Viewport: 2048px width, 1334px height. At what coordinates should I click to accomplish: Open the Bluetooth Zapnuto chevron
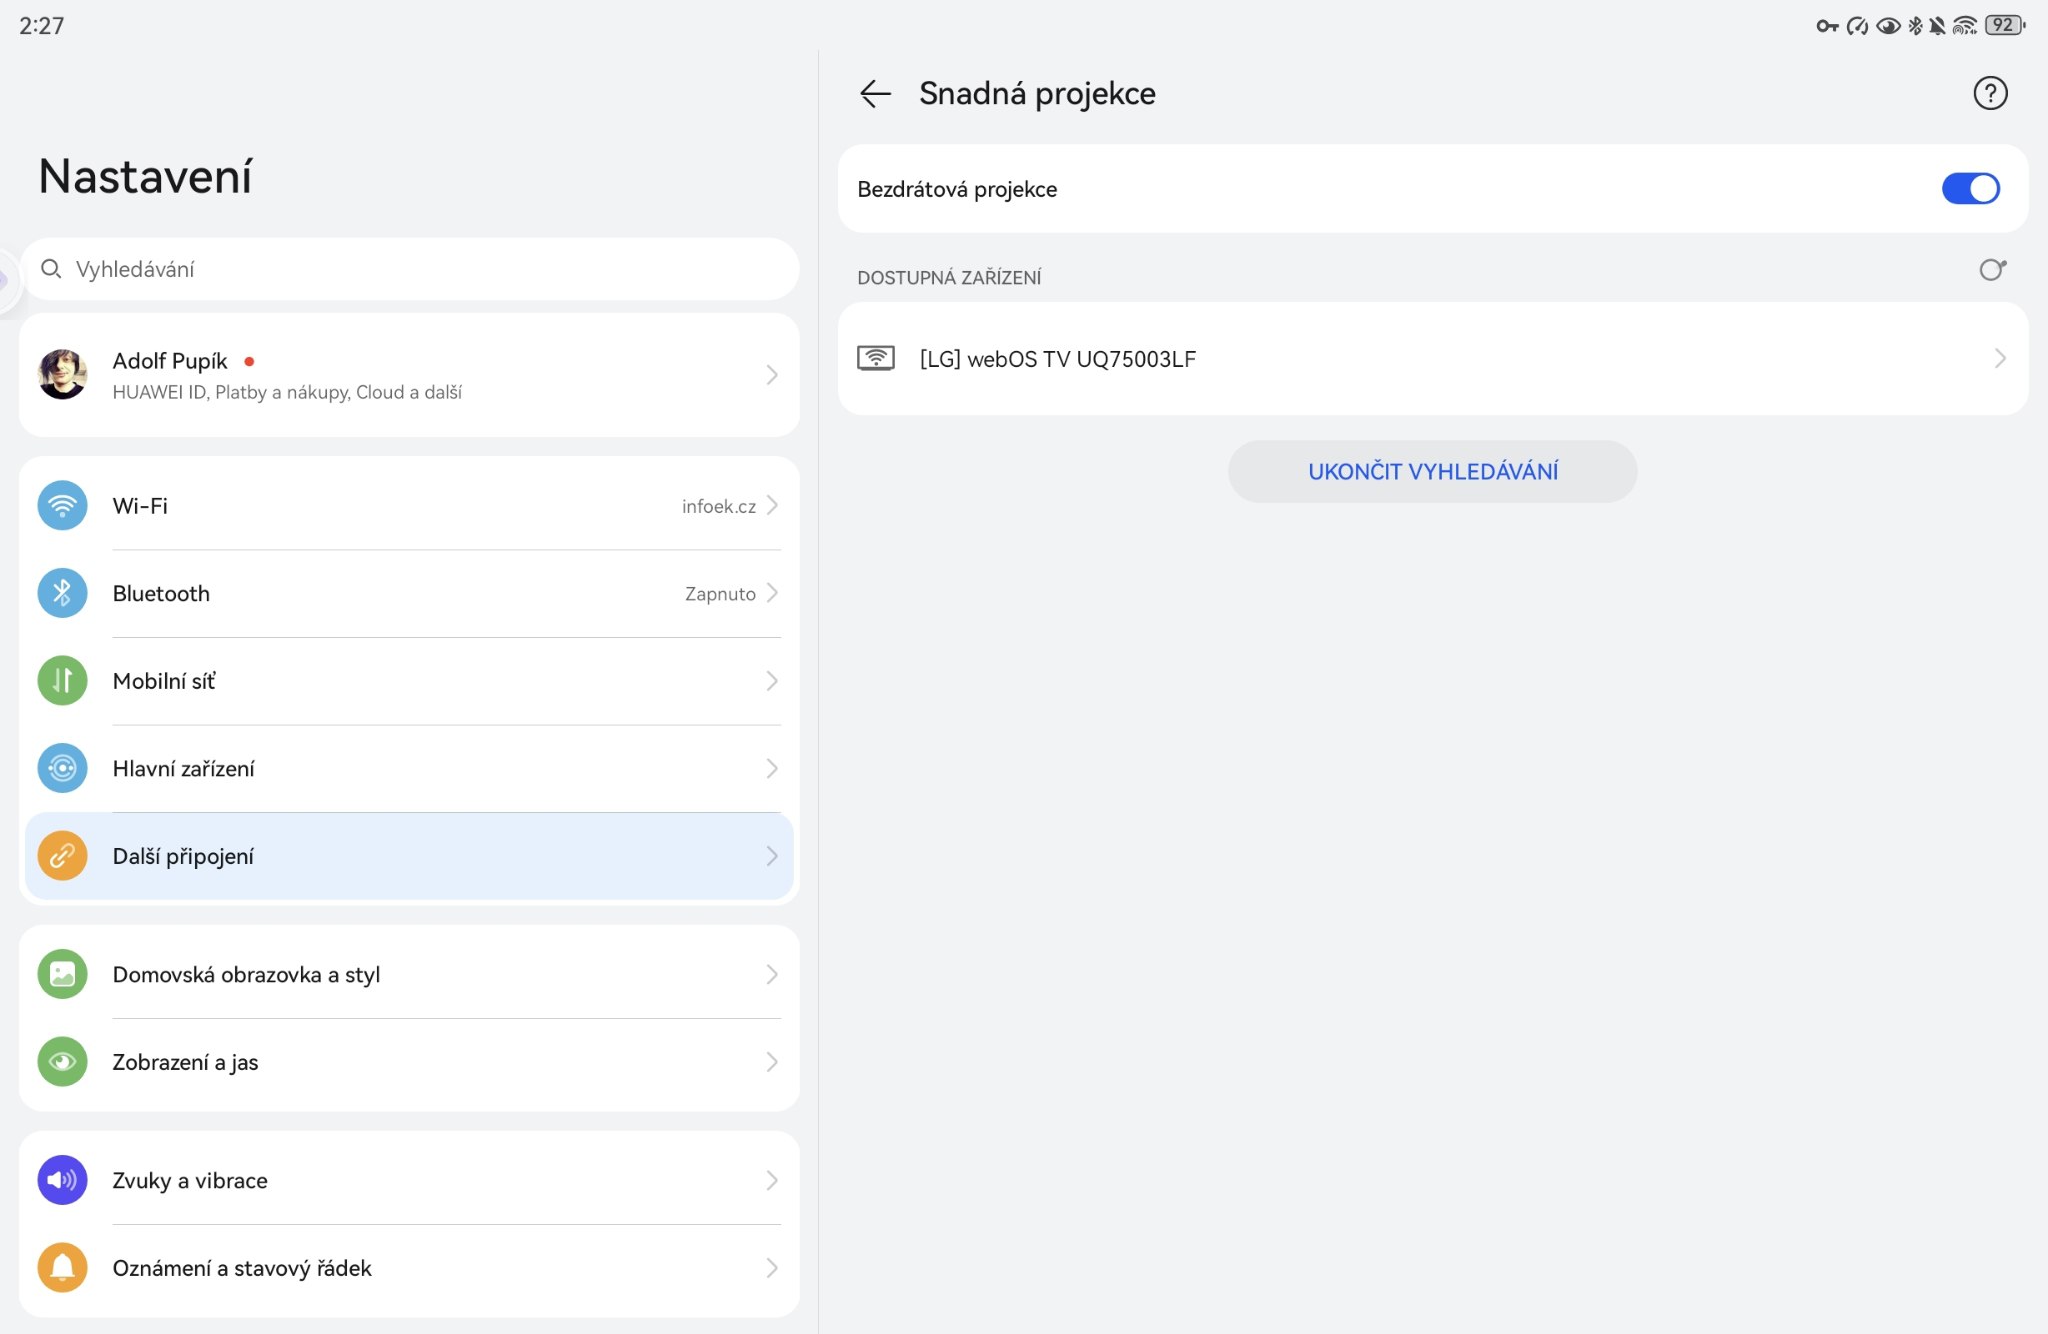coord(772,593)
